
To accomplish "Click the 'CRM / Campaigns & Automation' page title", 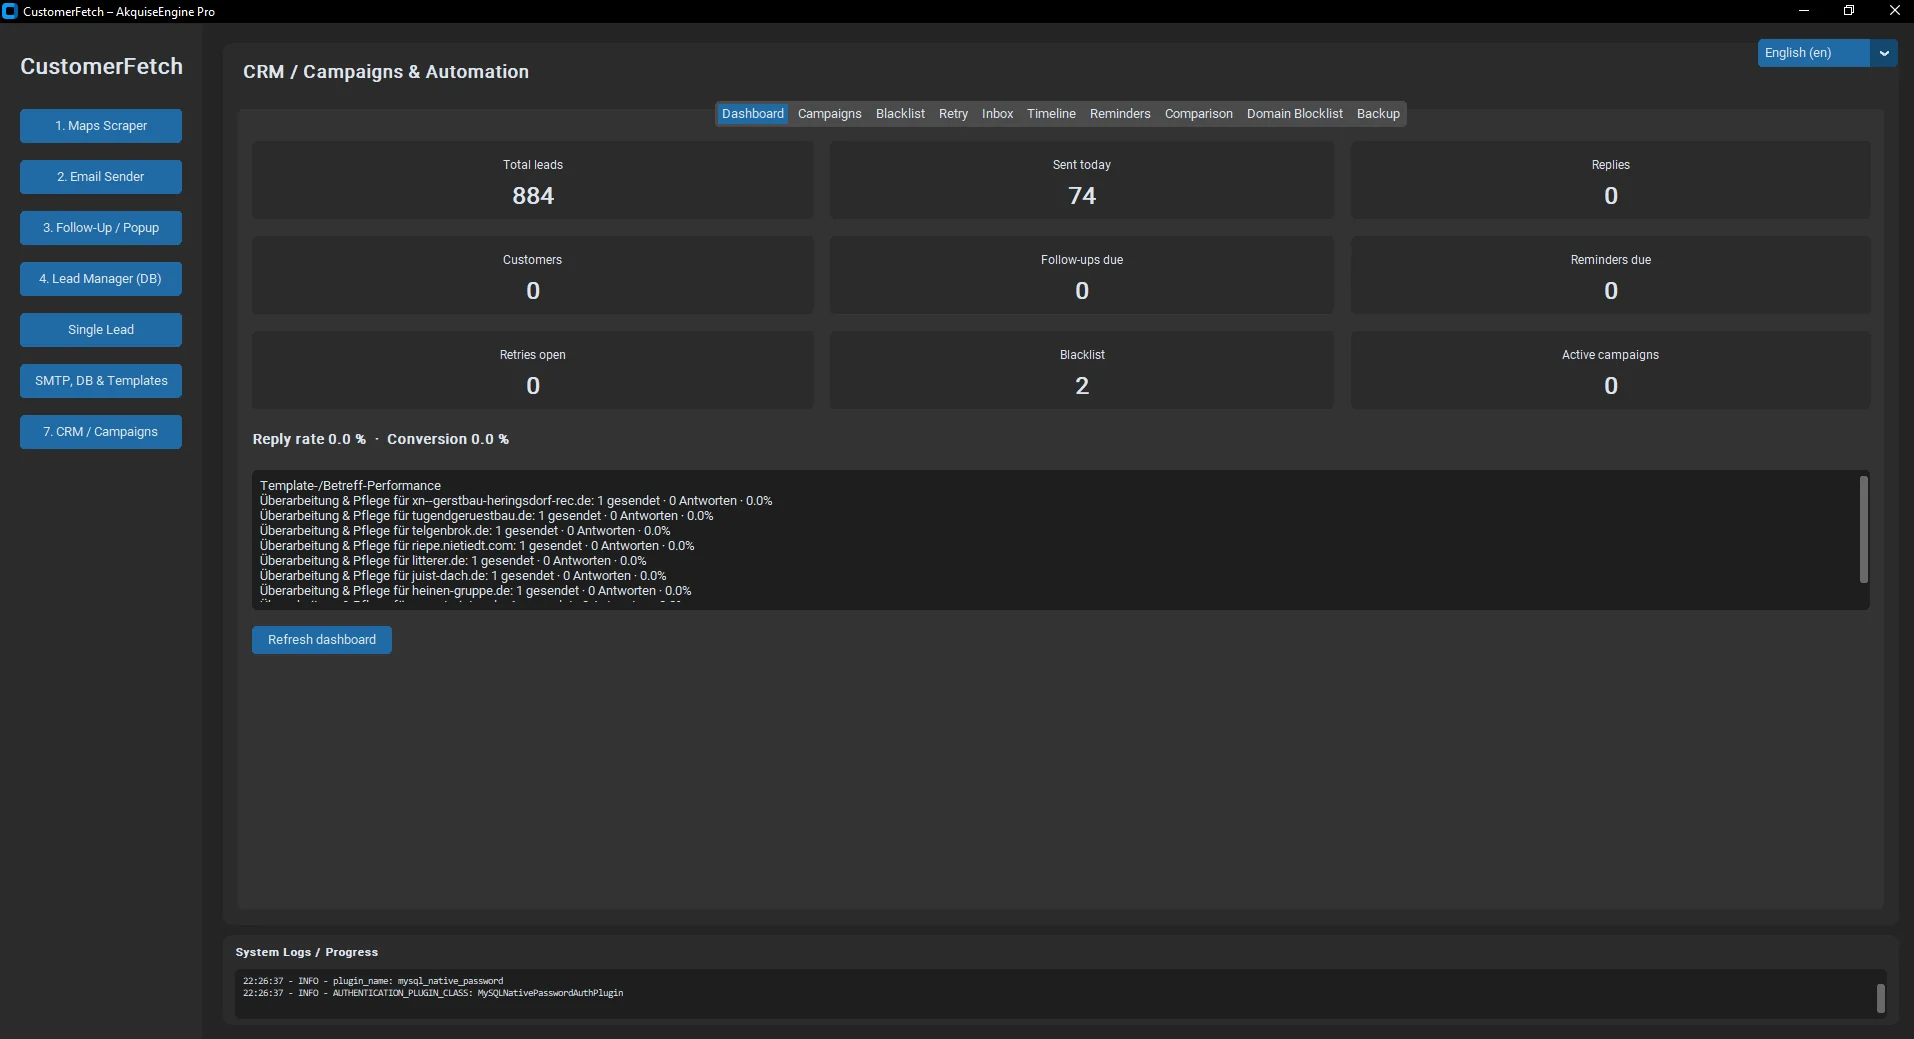I will 386,72.
